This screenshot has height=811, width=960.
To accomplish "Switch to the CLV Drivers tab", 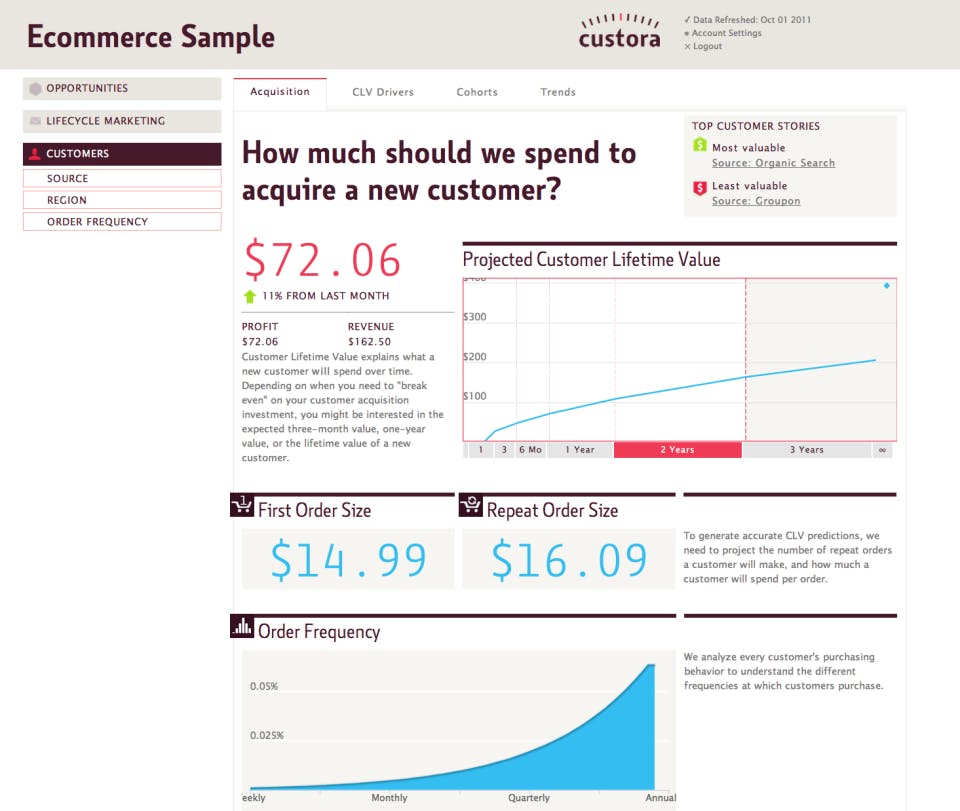I will click(383, 91).
